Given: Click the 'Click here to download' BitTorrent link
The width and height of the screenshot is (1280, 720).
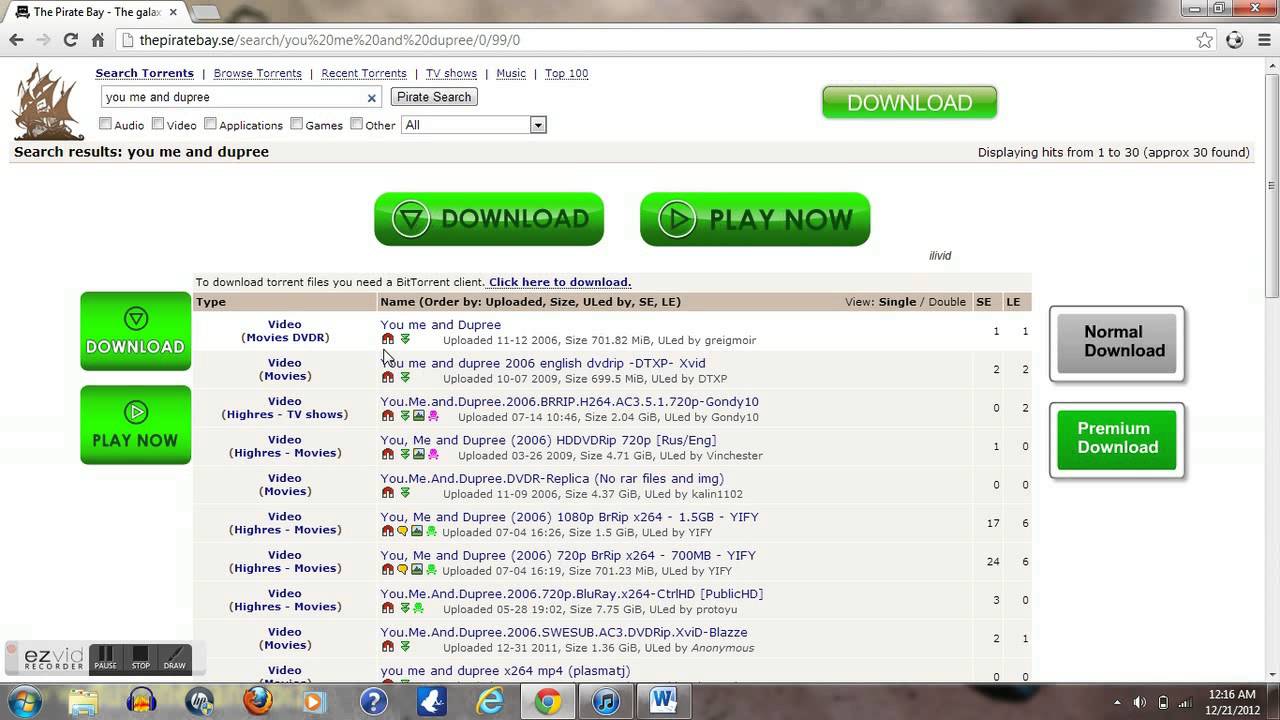Looking at the screenshot, I should coord(560,282).
